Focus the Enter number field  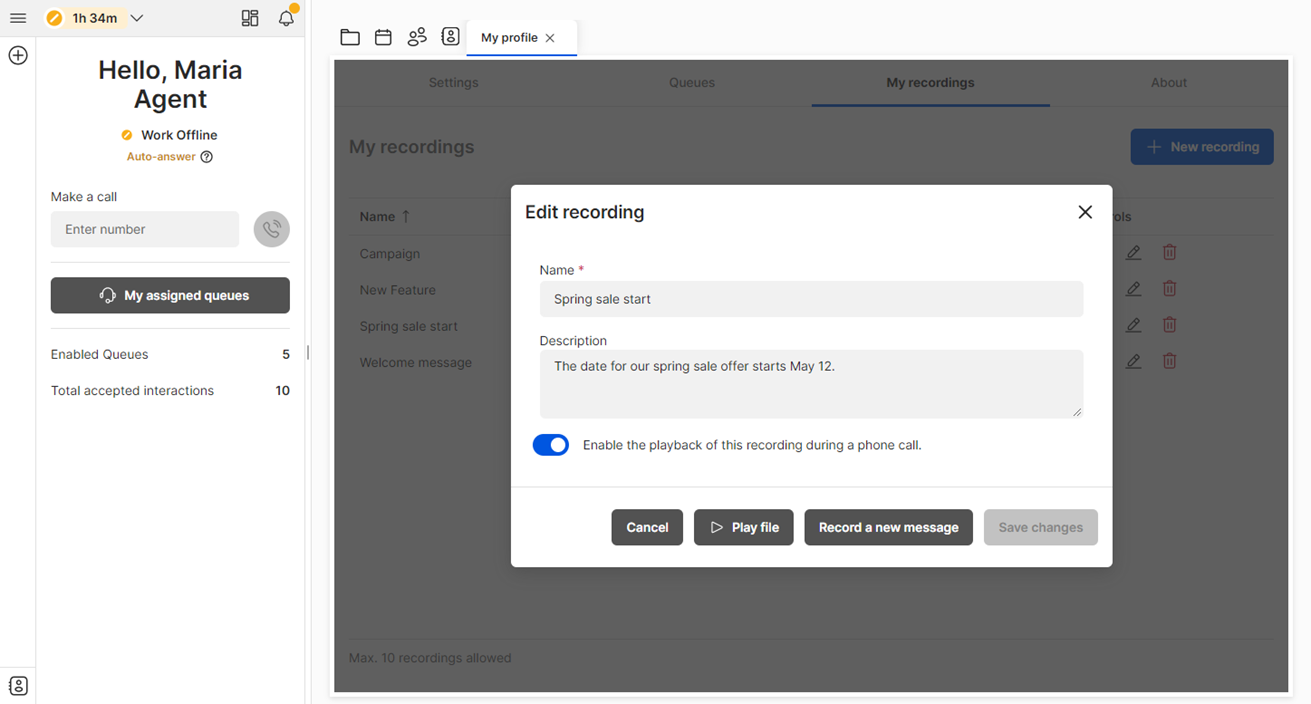pos(145,229)
